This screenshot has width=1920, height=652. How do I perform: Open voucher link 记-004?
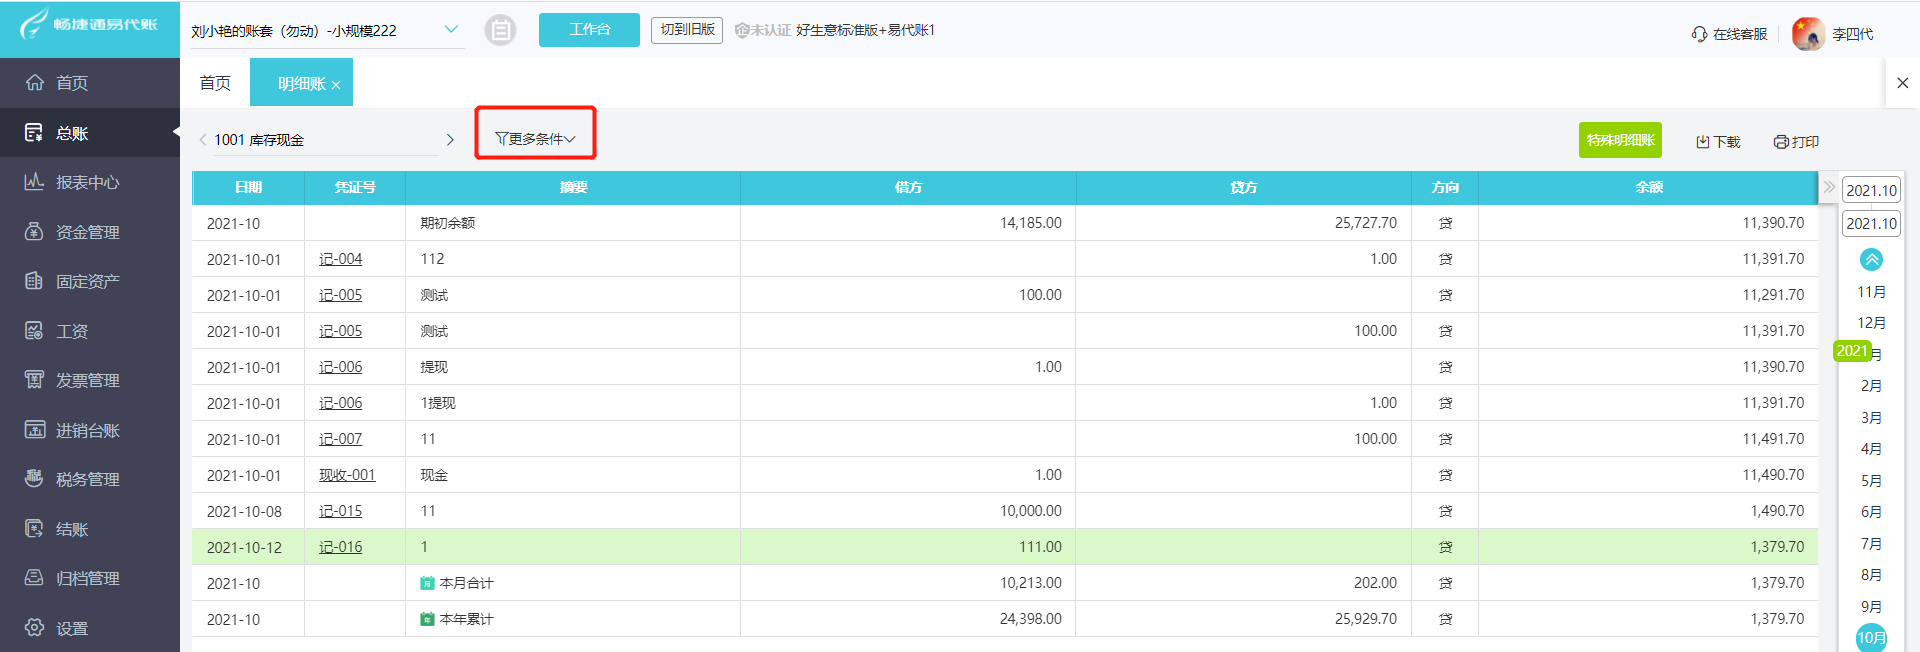click(x=340, y=259)
